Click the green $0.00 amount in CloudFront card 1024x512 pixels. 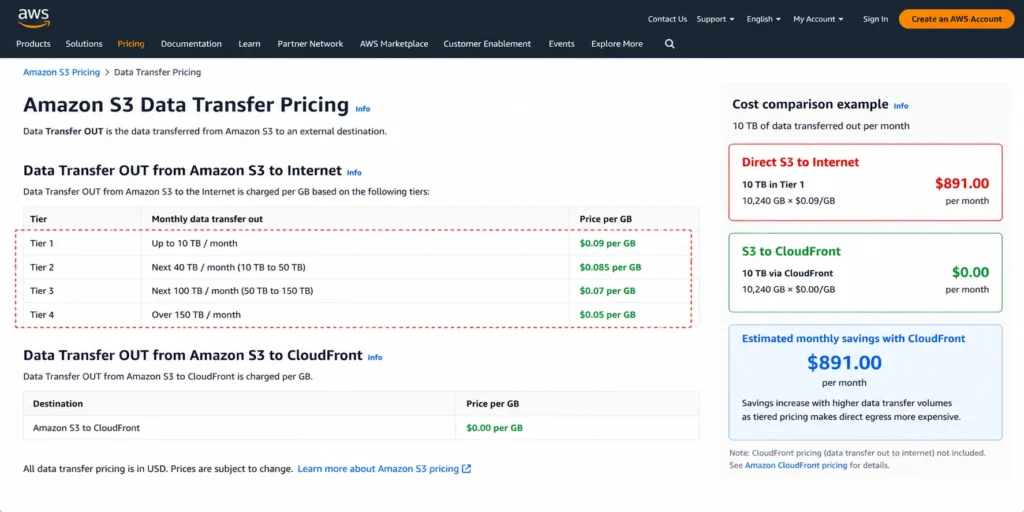coord(970,272)
